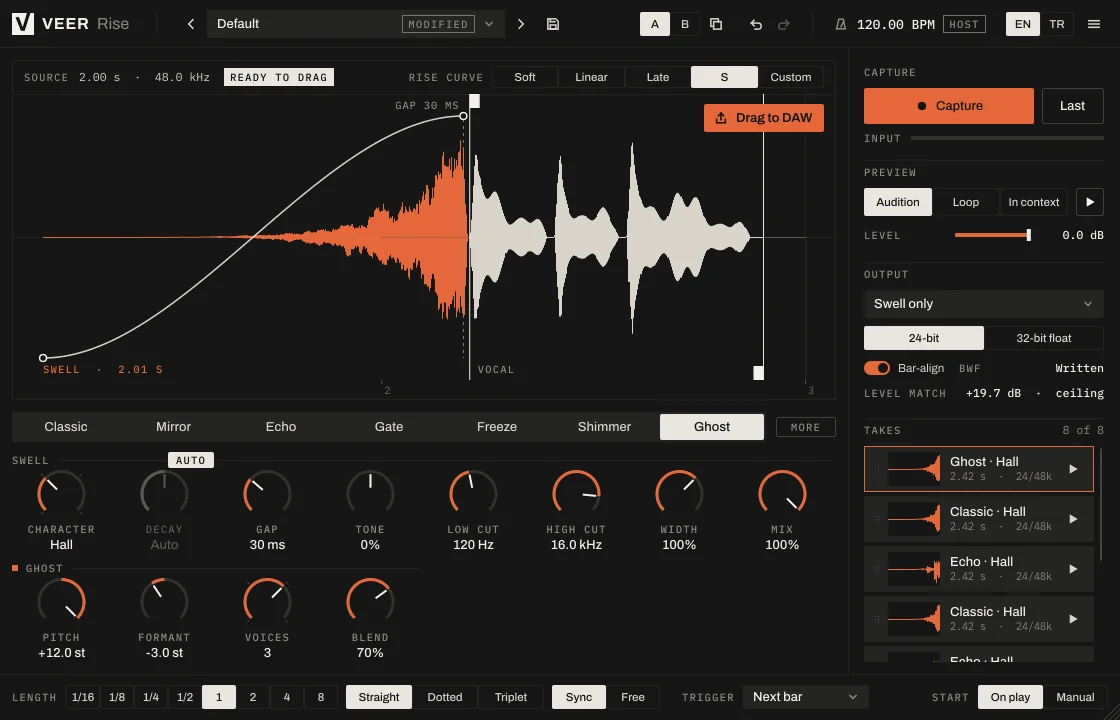This screenshot has width=1120, height=720.
Task: Click the swell curve start handle
Action: tap(43, 358)
